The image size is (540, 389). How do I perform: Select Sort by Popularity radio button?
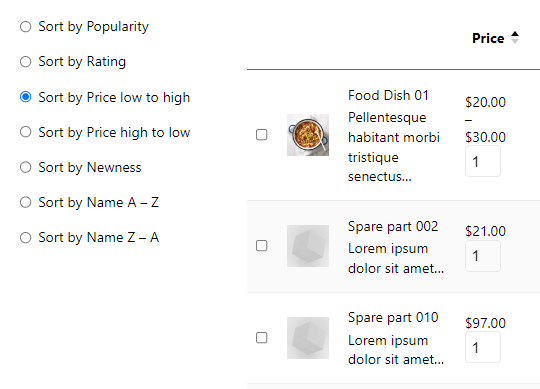pyautogui.click(x=25, y=27)
